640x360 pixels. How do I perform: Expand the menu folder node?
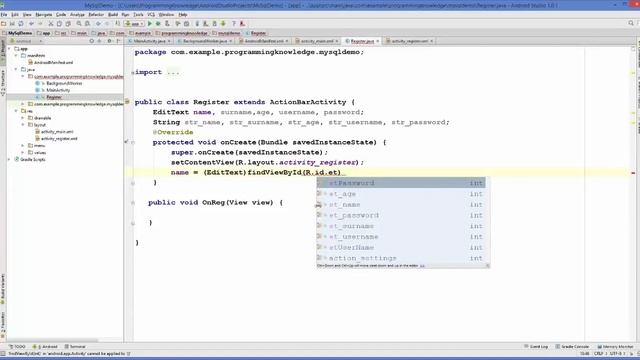tap(23, 146)
